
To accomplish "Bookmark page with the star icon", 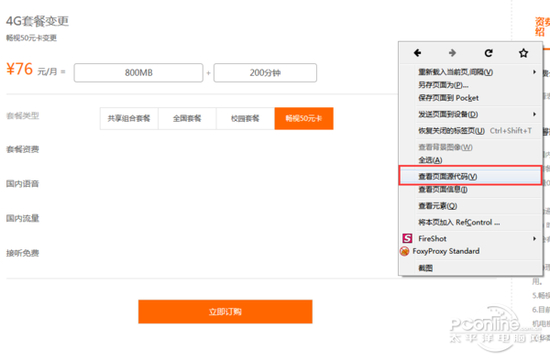I will coord(523,53).
